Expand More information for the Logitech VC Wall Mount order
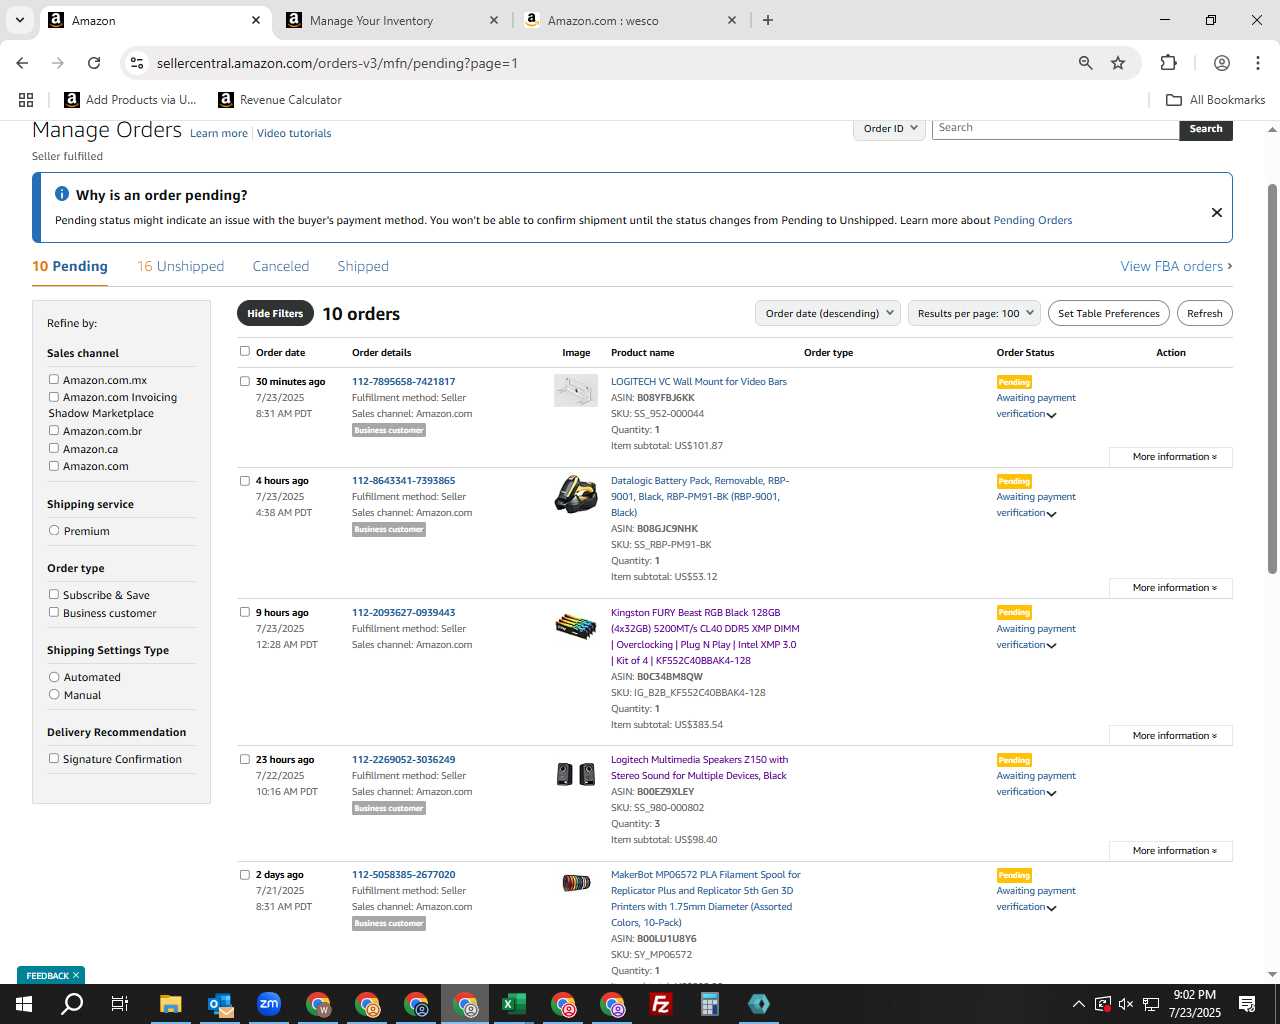Image resolution: width=1280 pixels, height=1024 pixels. click(1171, 457)
